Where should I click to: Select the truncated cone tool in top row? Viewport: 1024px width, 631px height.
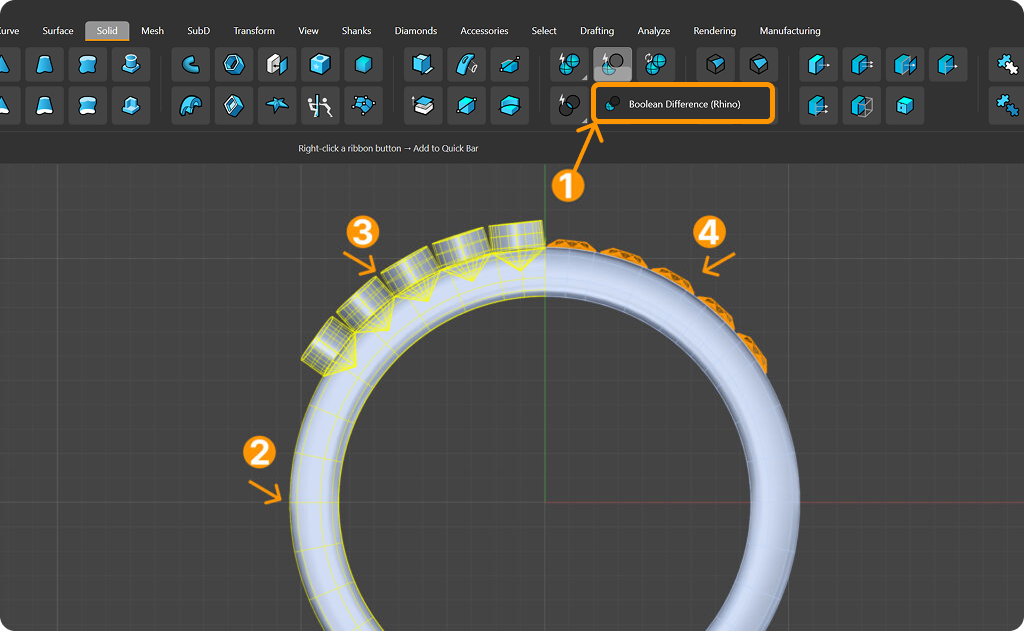44,64
